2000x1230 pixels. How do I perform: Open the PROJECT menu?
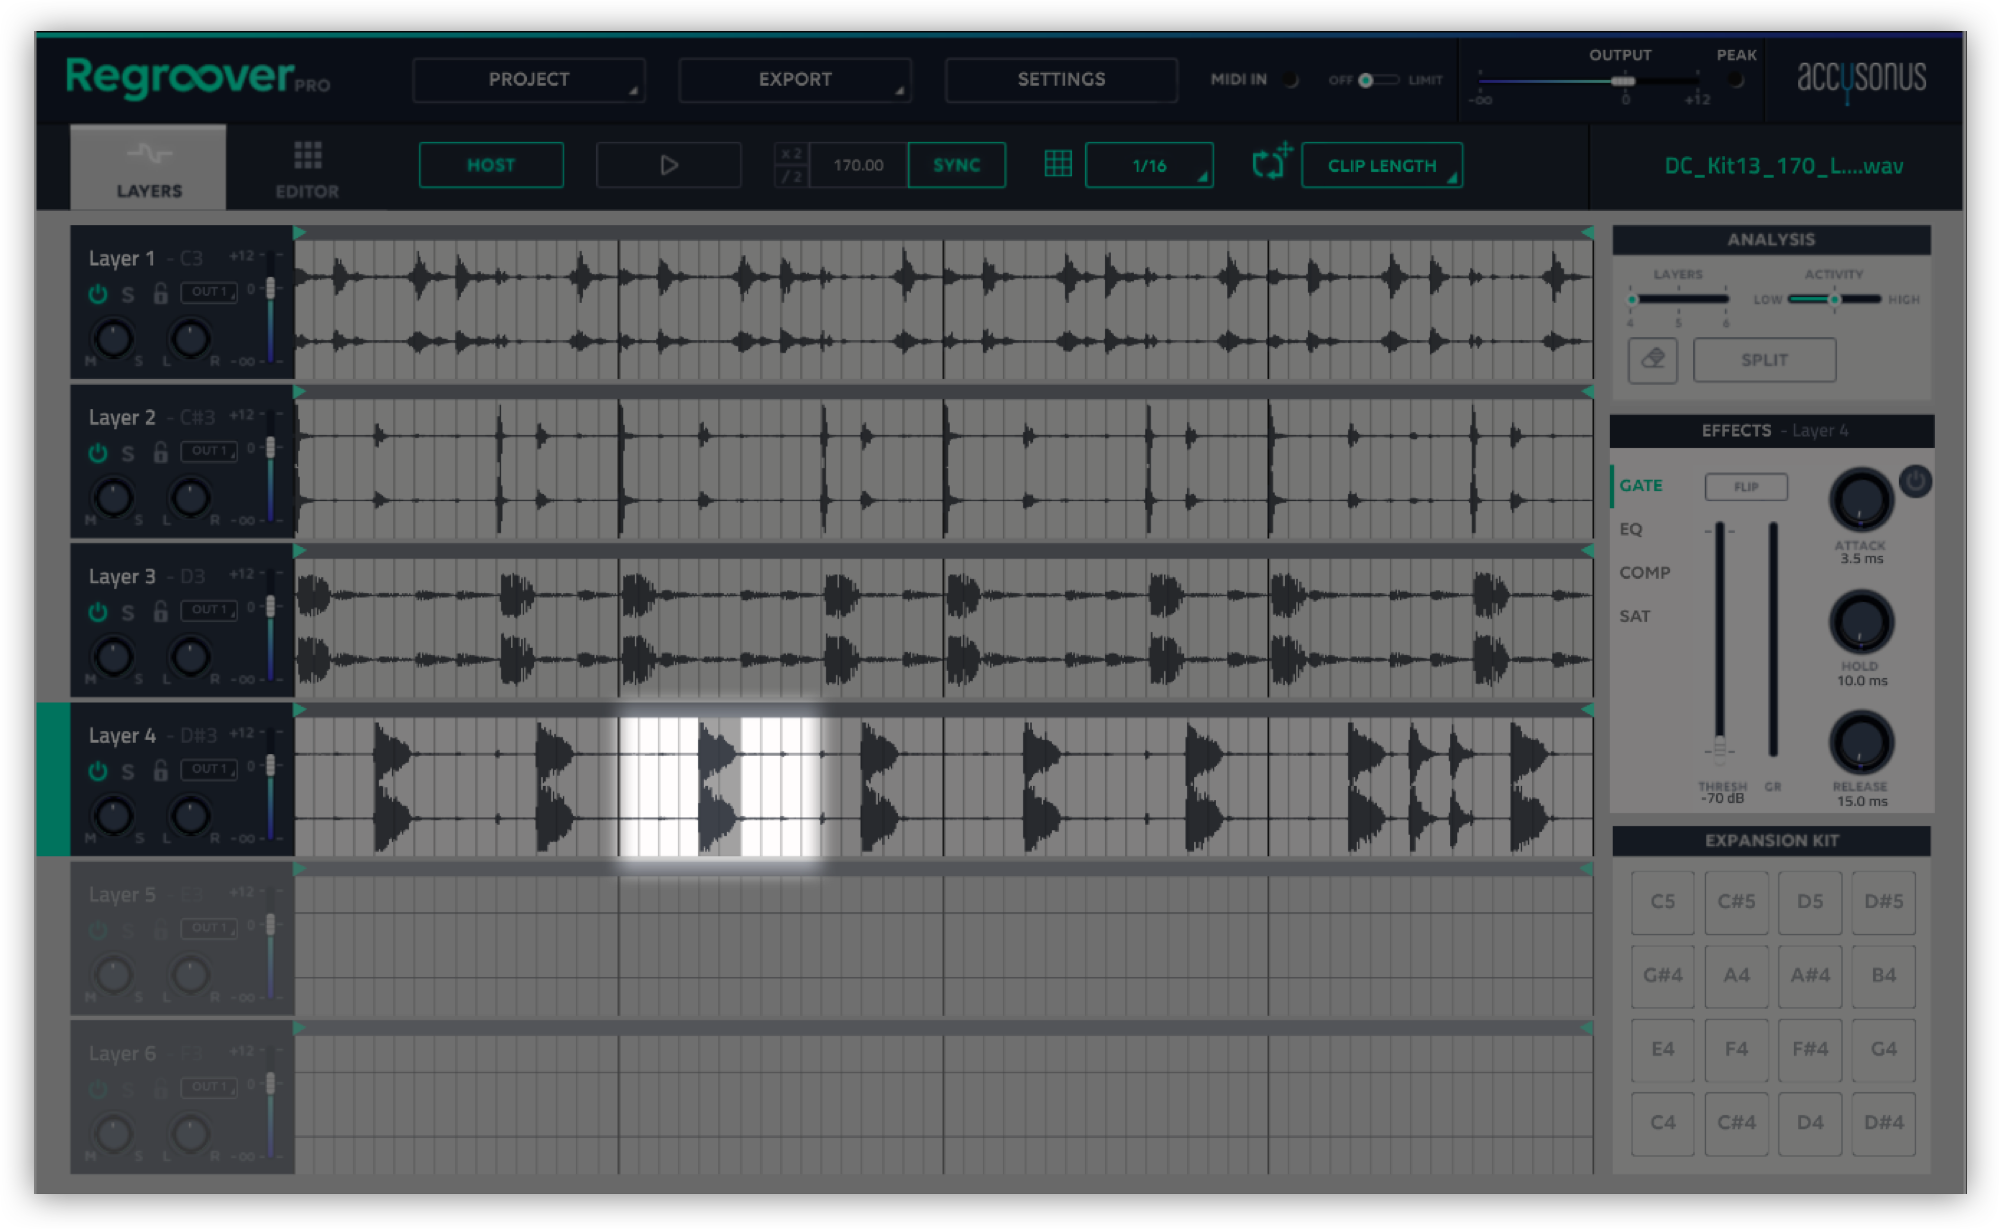point(529,79)
